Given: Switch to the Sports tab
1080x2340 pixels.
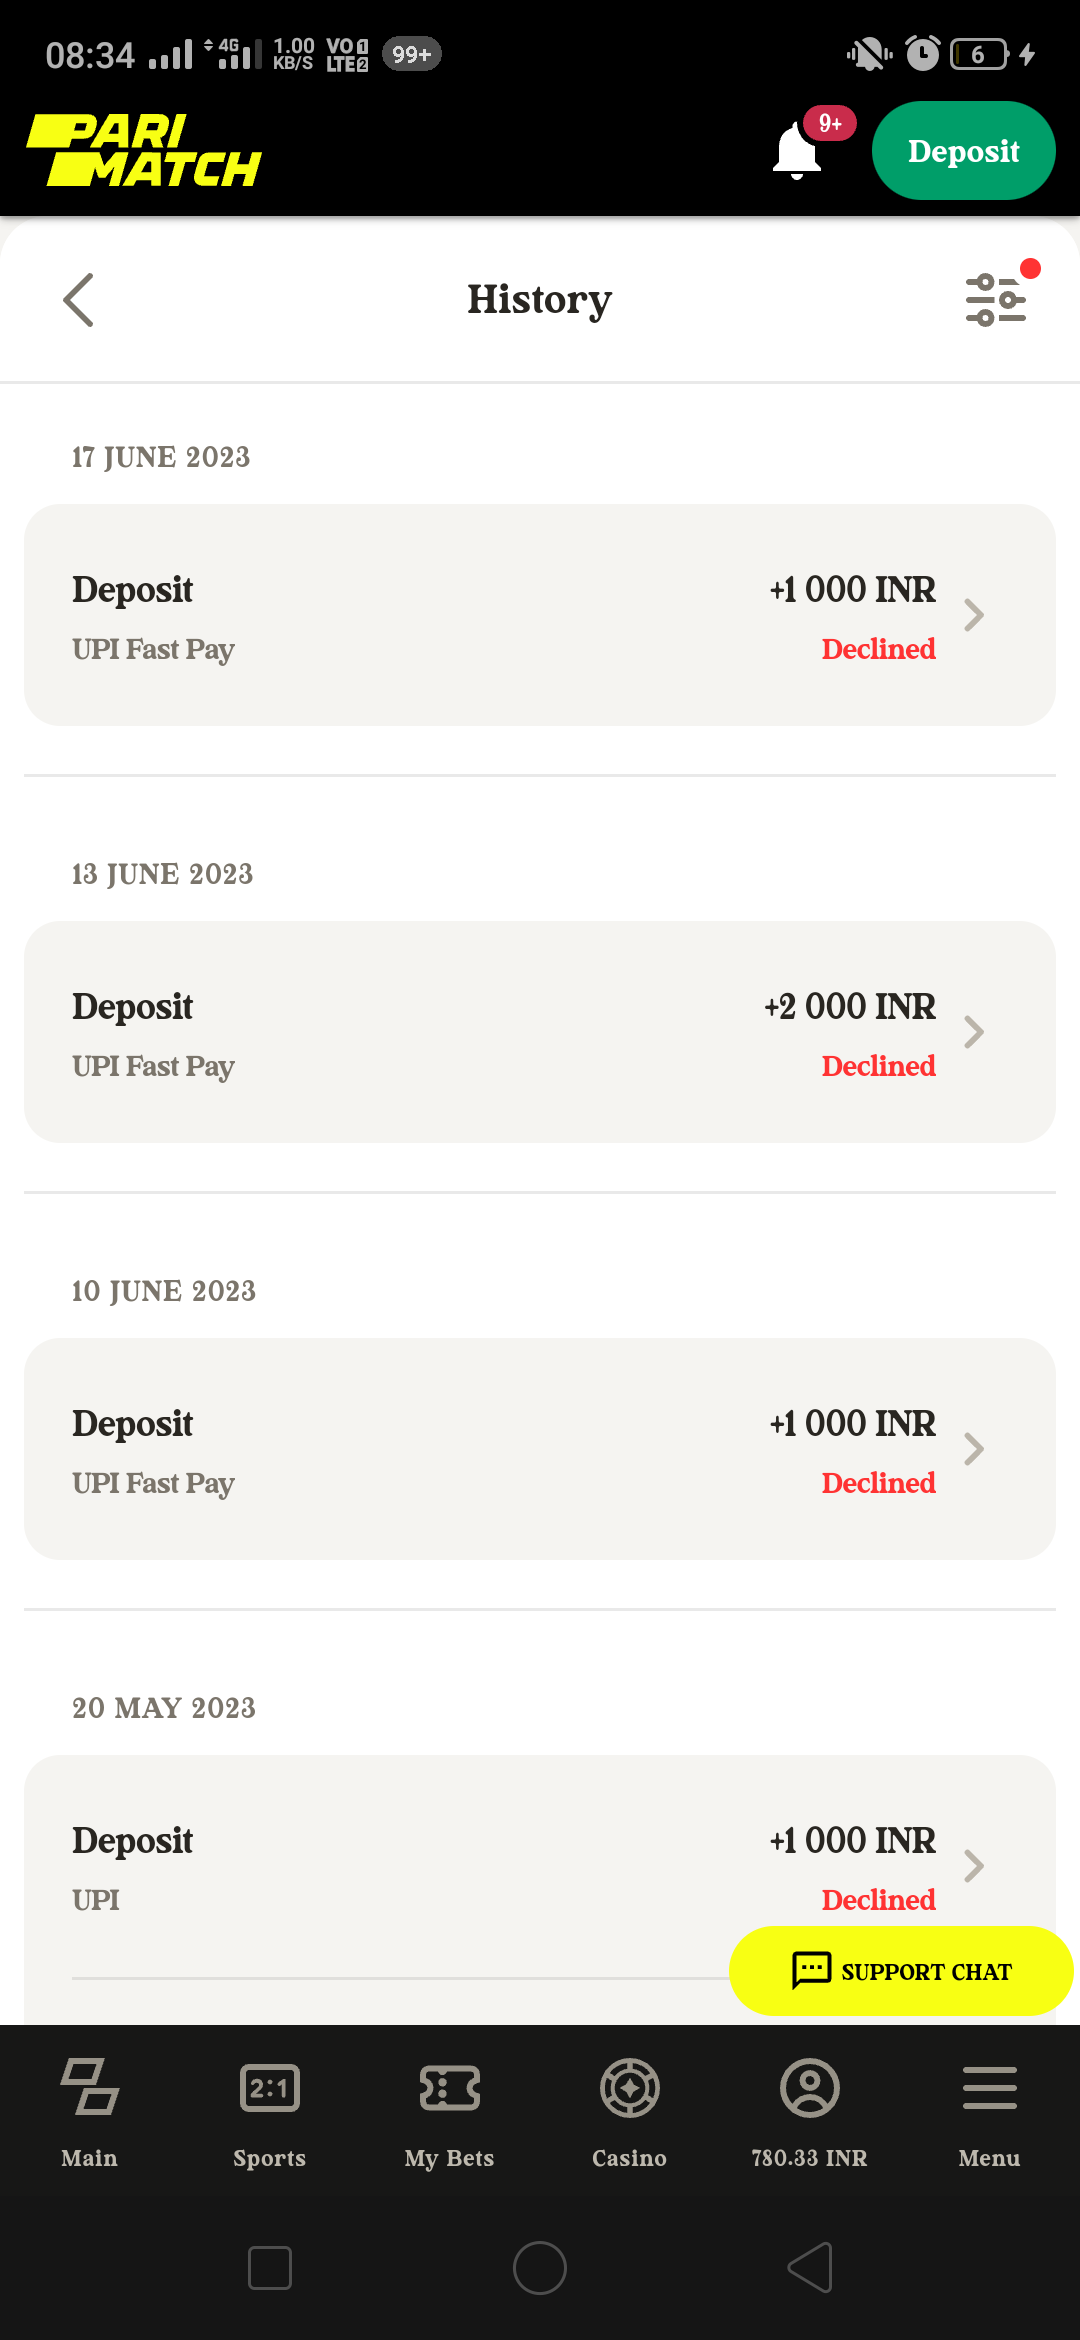Looking at the screenshot, I should point(270,2112).
